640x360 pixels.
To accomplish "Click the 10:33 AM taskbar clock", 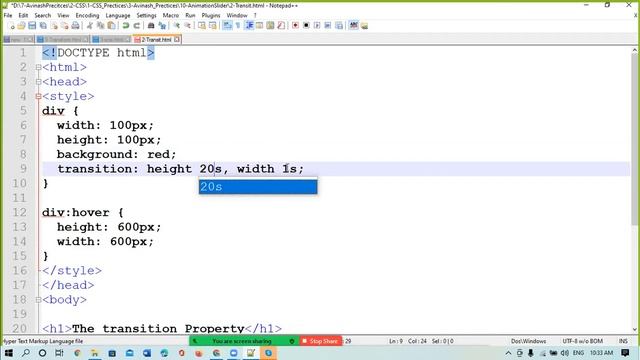I will pyautogui.click(x=601, y=353).
